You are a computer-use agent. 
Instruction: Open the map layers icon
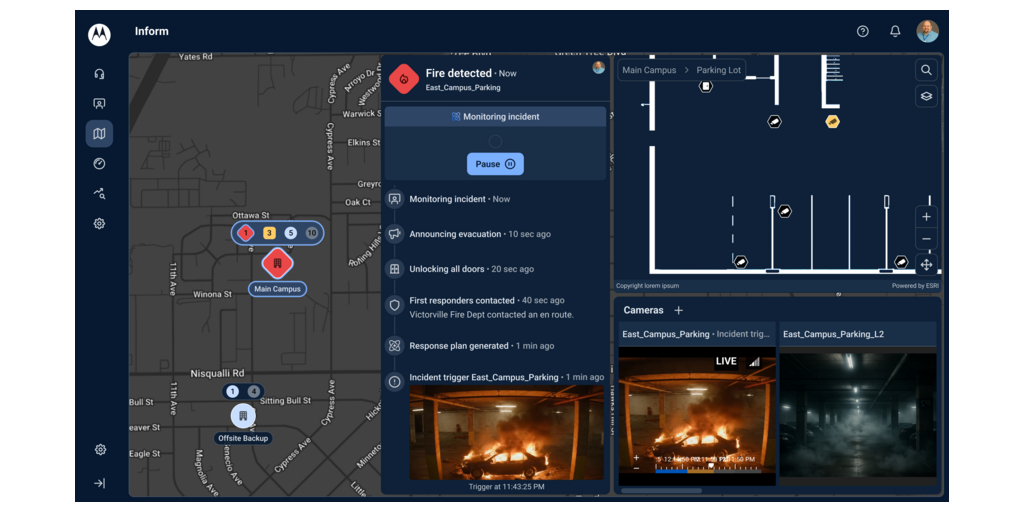(926, 97)
